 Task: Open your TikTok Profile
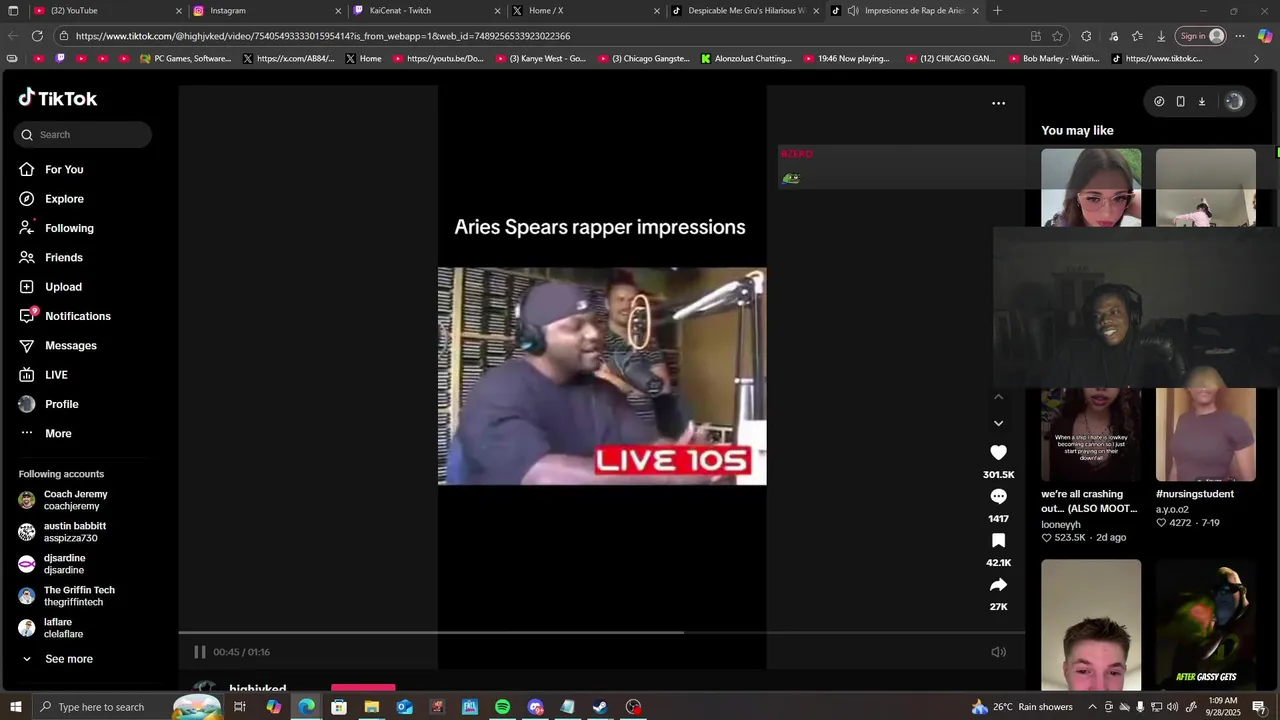(48, 404)
